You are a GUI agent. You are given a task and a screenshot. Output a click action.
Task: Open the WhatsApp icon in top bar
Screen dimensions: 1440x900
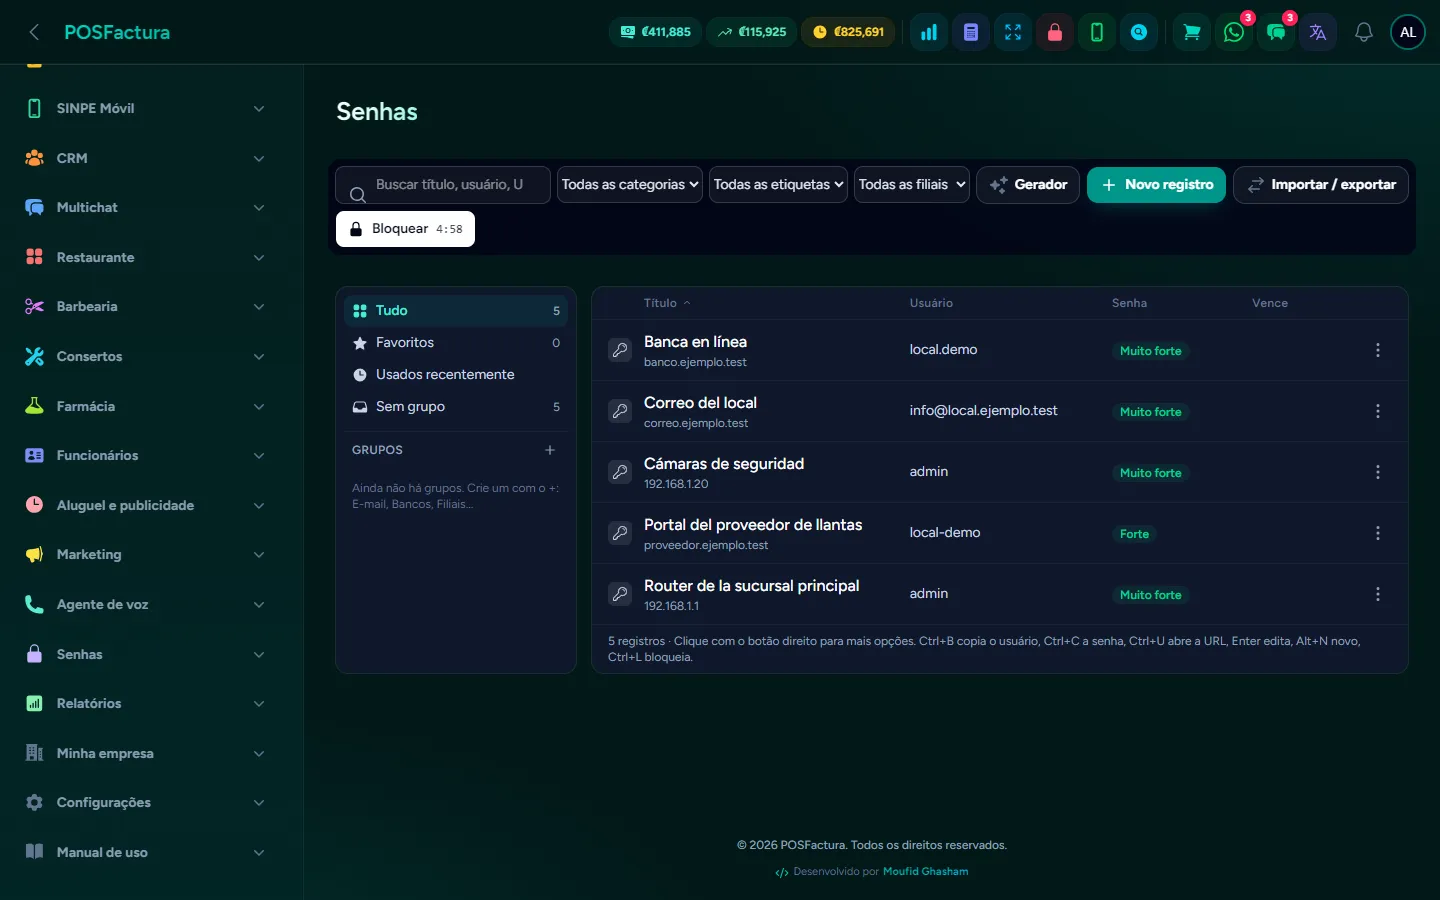(x=1234, y=32)
